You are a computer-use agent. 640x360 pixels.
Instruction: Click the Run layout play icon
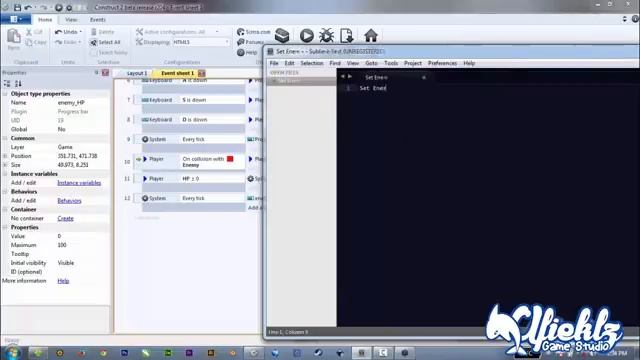pos(307,36)
